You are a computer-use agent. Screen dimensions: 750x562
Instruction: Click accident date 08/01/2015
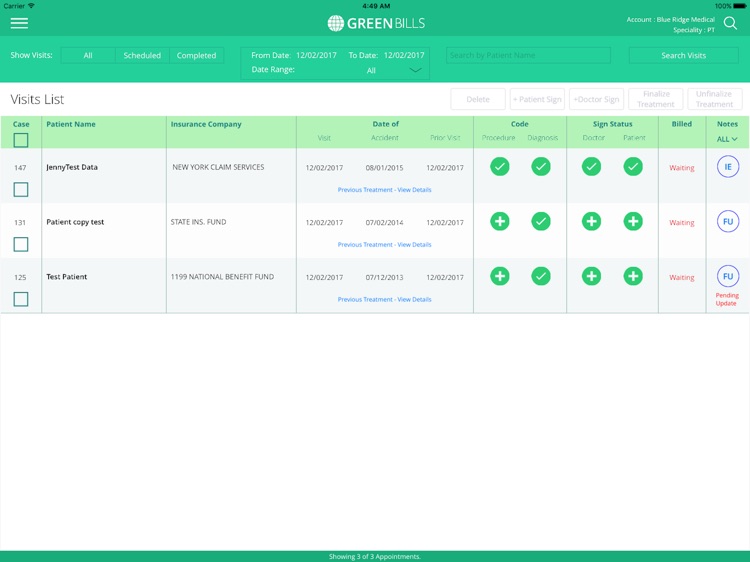click(x=384, y=168)
